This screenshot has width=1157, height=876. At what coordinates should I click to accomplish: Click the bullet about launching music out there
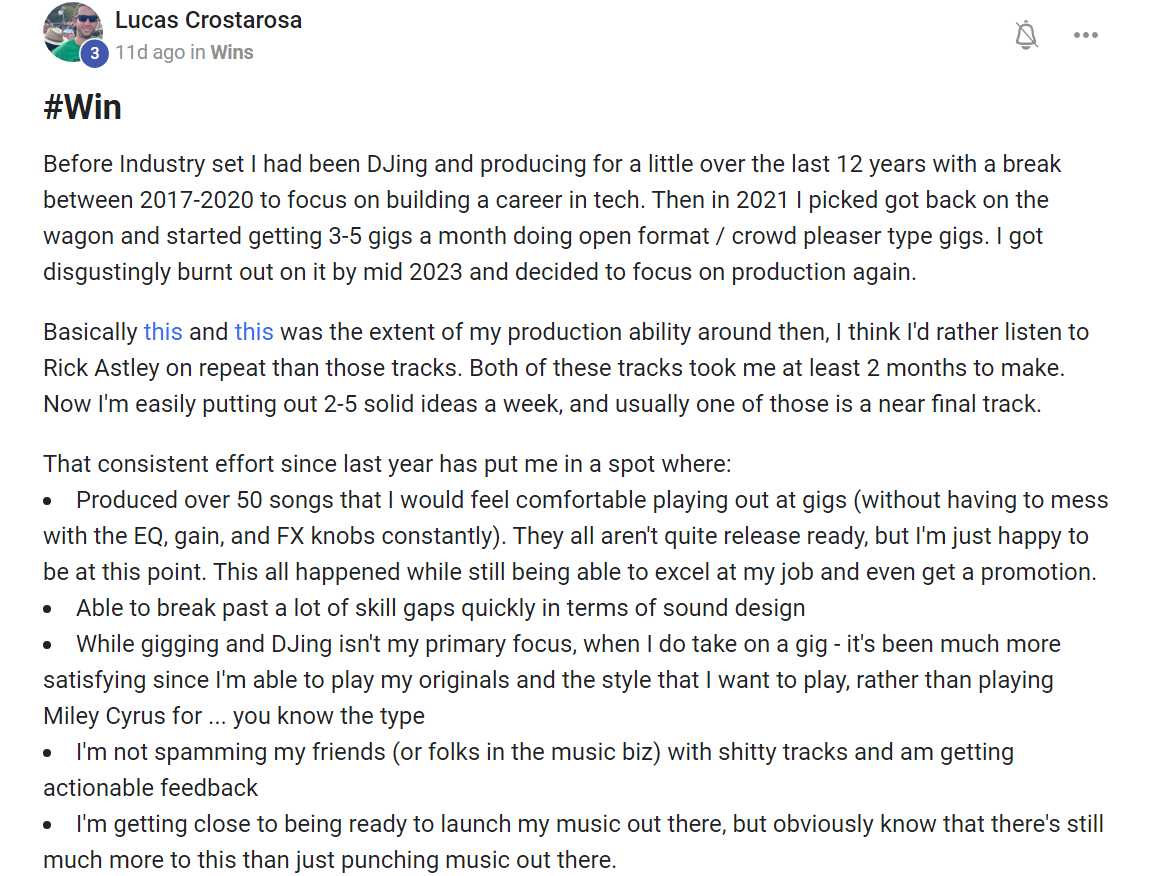(x=575, y=842)
